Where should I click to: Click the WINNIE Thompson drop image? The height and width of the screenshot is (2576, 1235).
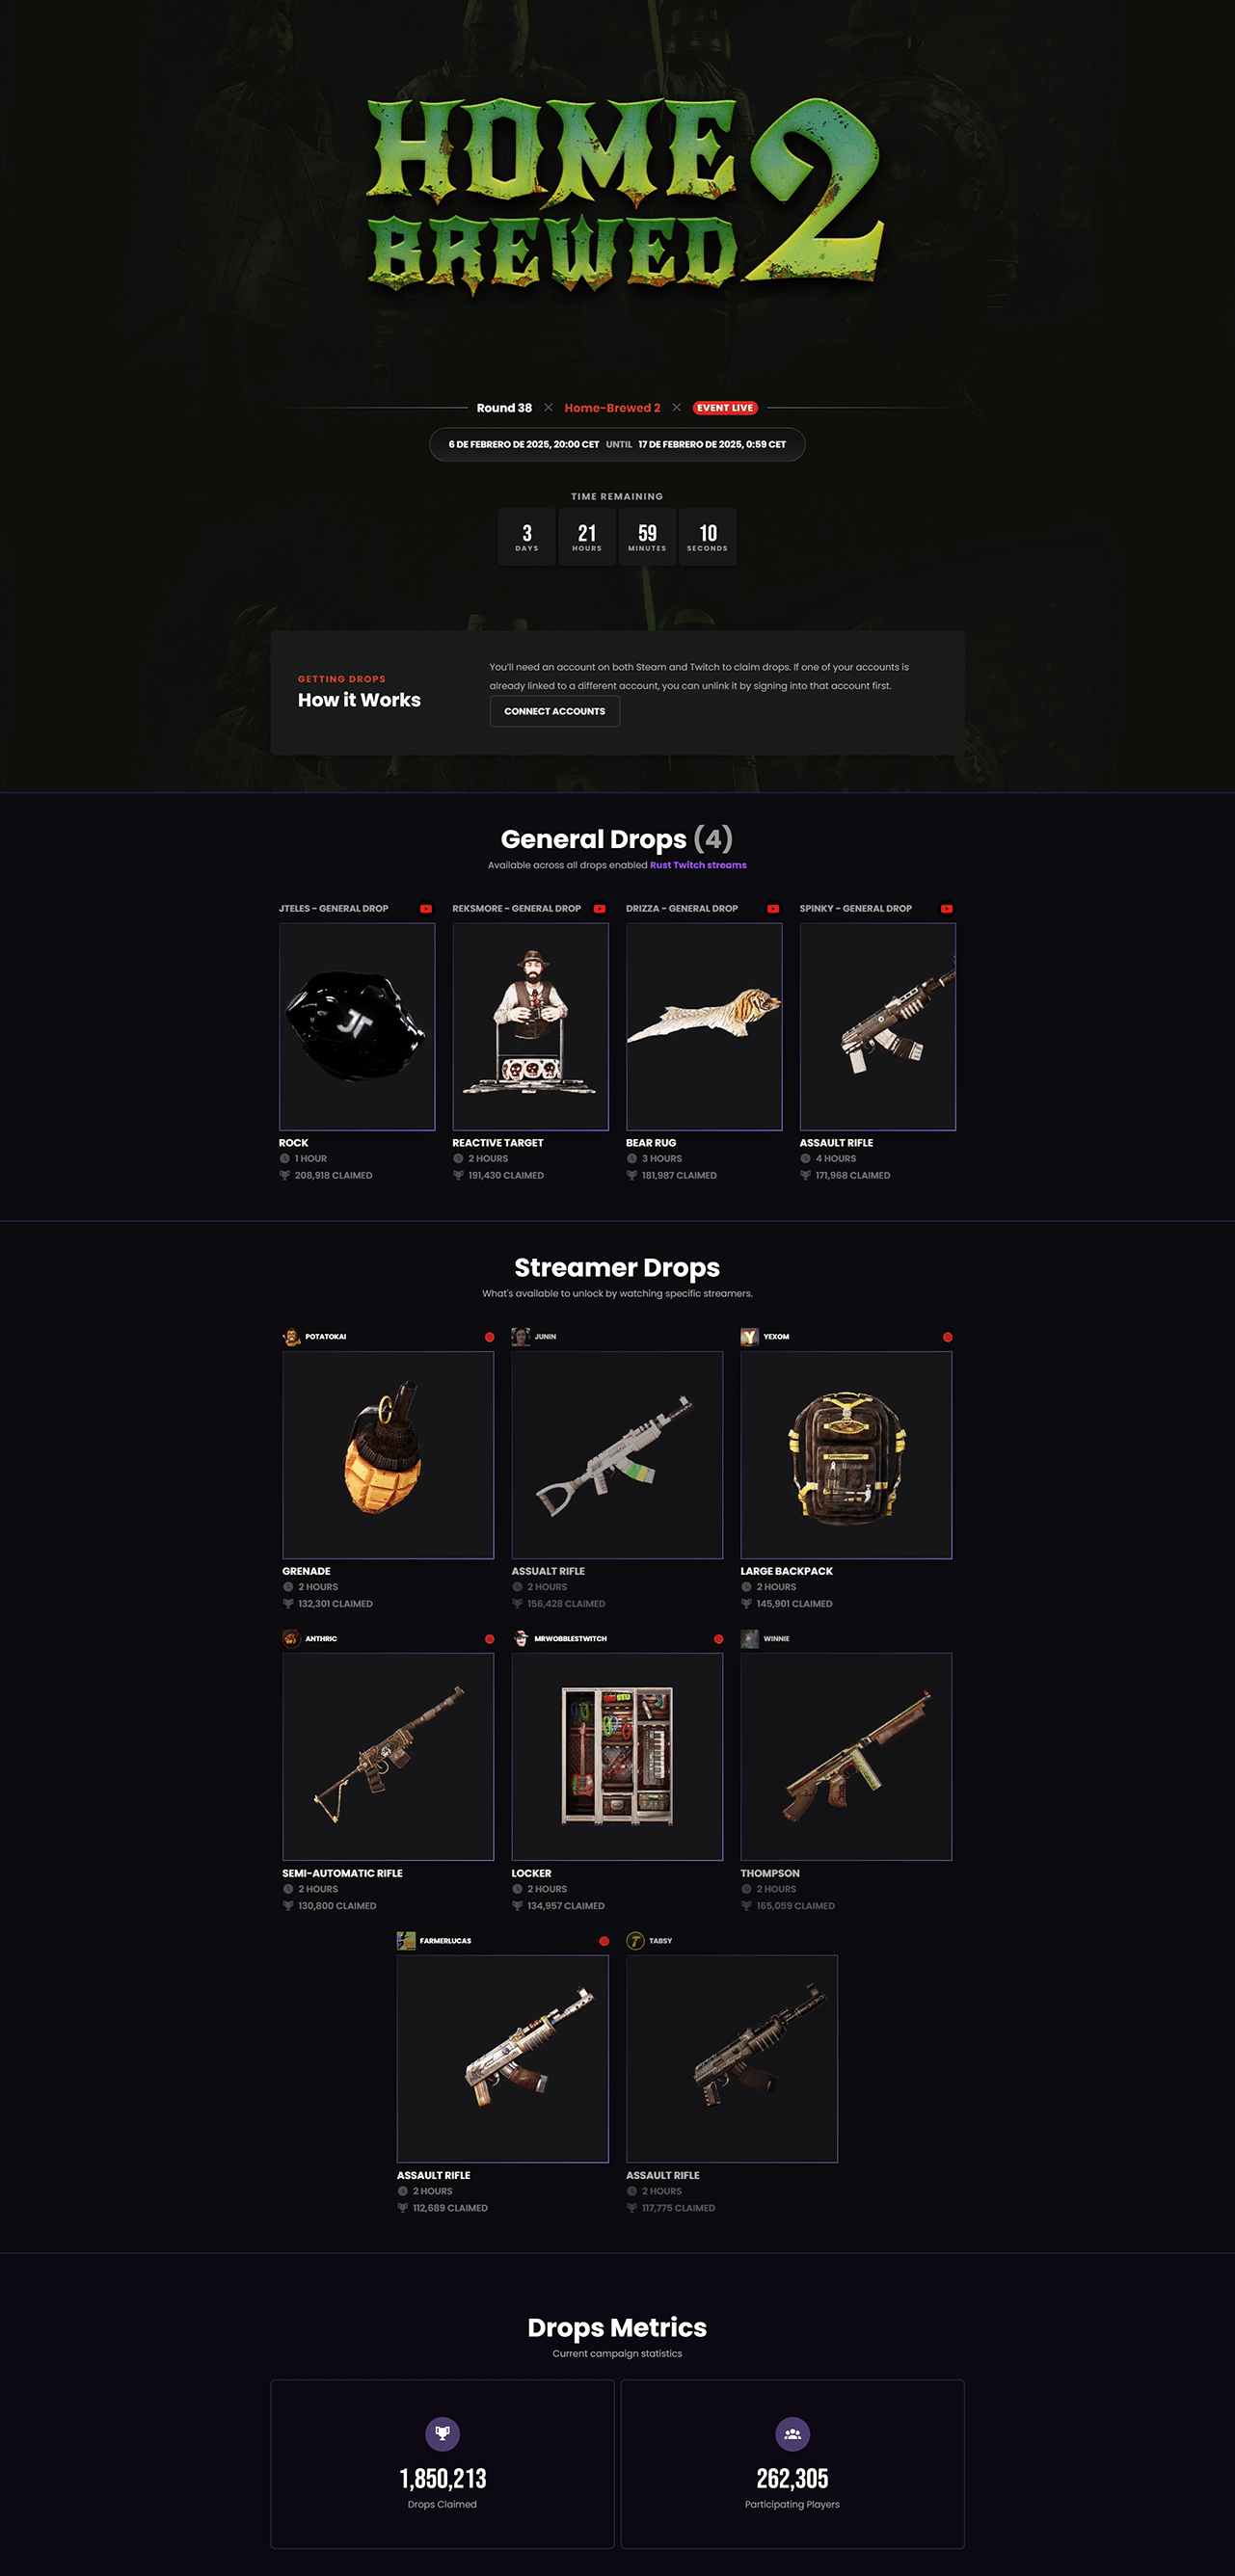pyautogui.click(x=846, y=1757)
